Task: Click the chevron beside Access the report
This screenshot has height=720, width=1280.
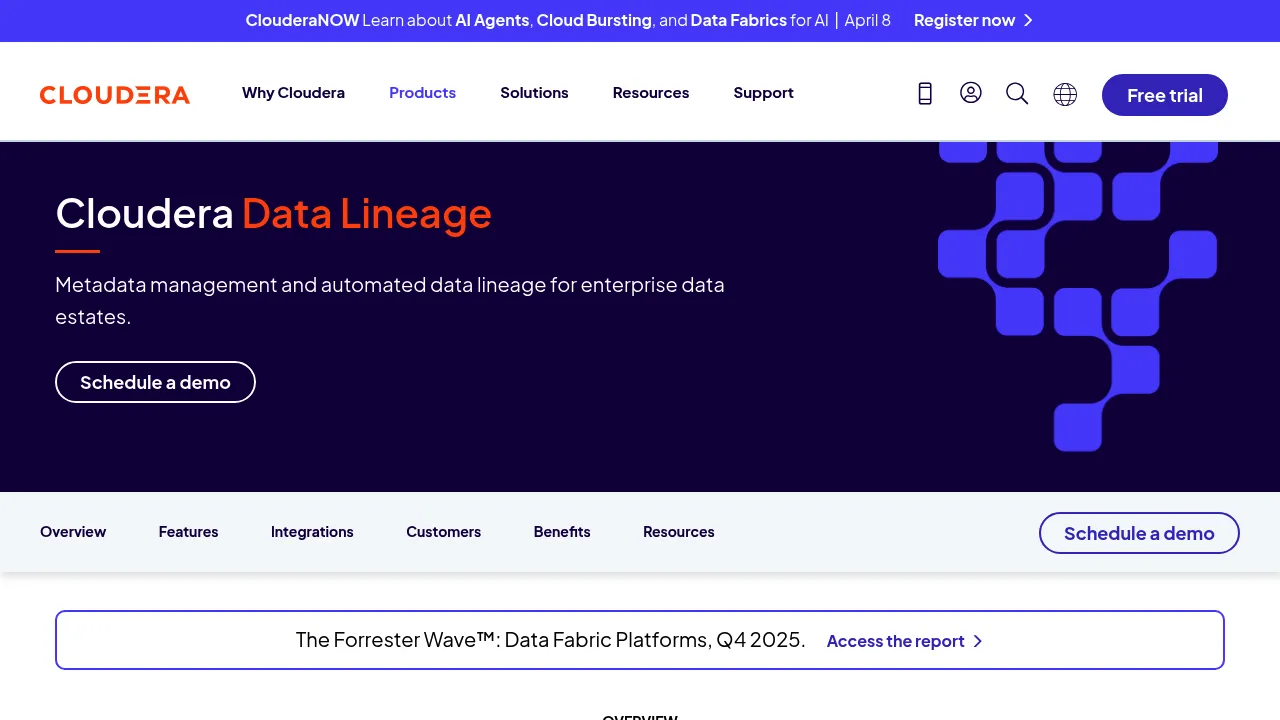Action: pyautogui.click(x=978, y=641)
